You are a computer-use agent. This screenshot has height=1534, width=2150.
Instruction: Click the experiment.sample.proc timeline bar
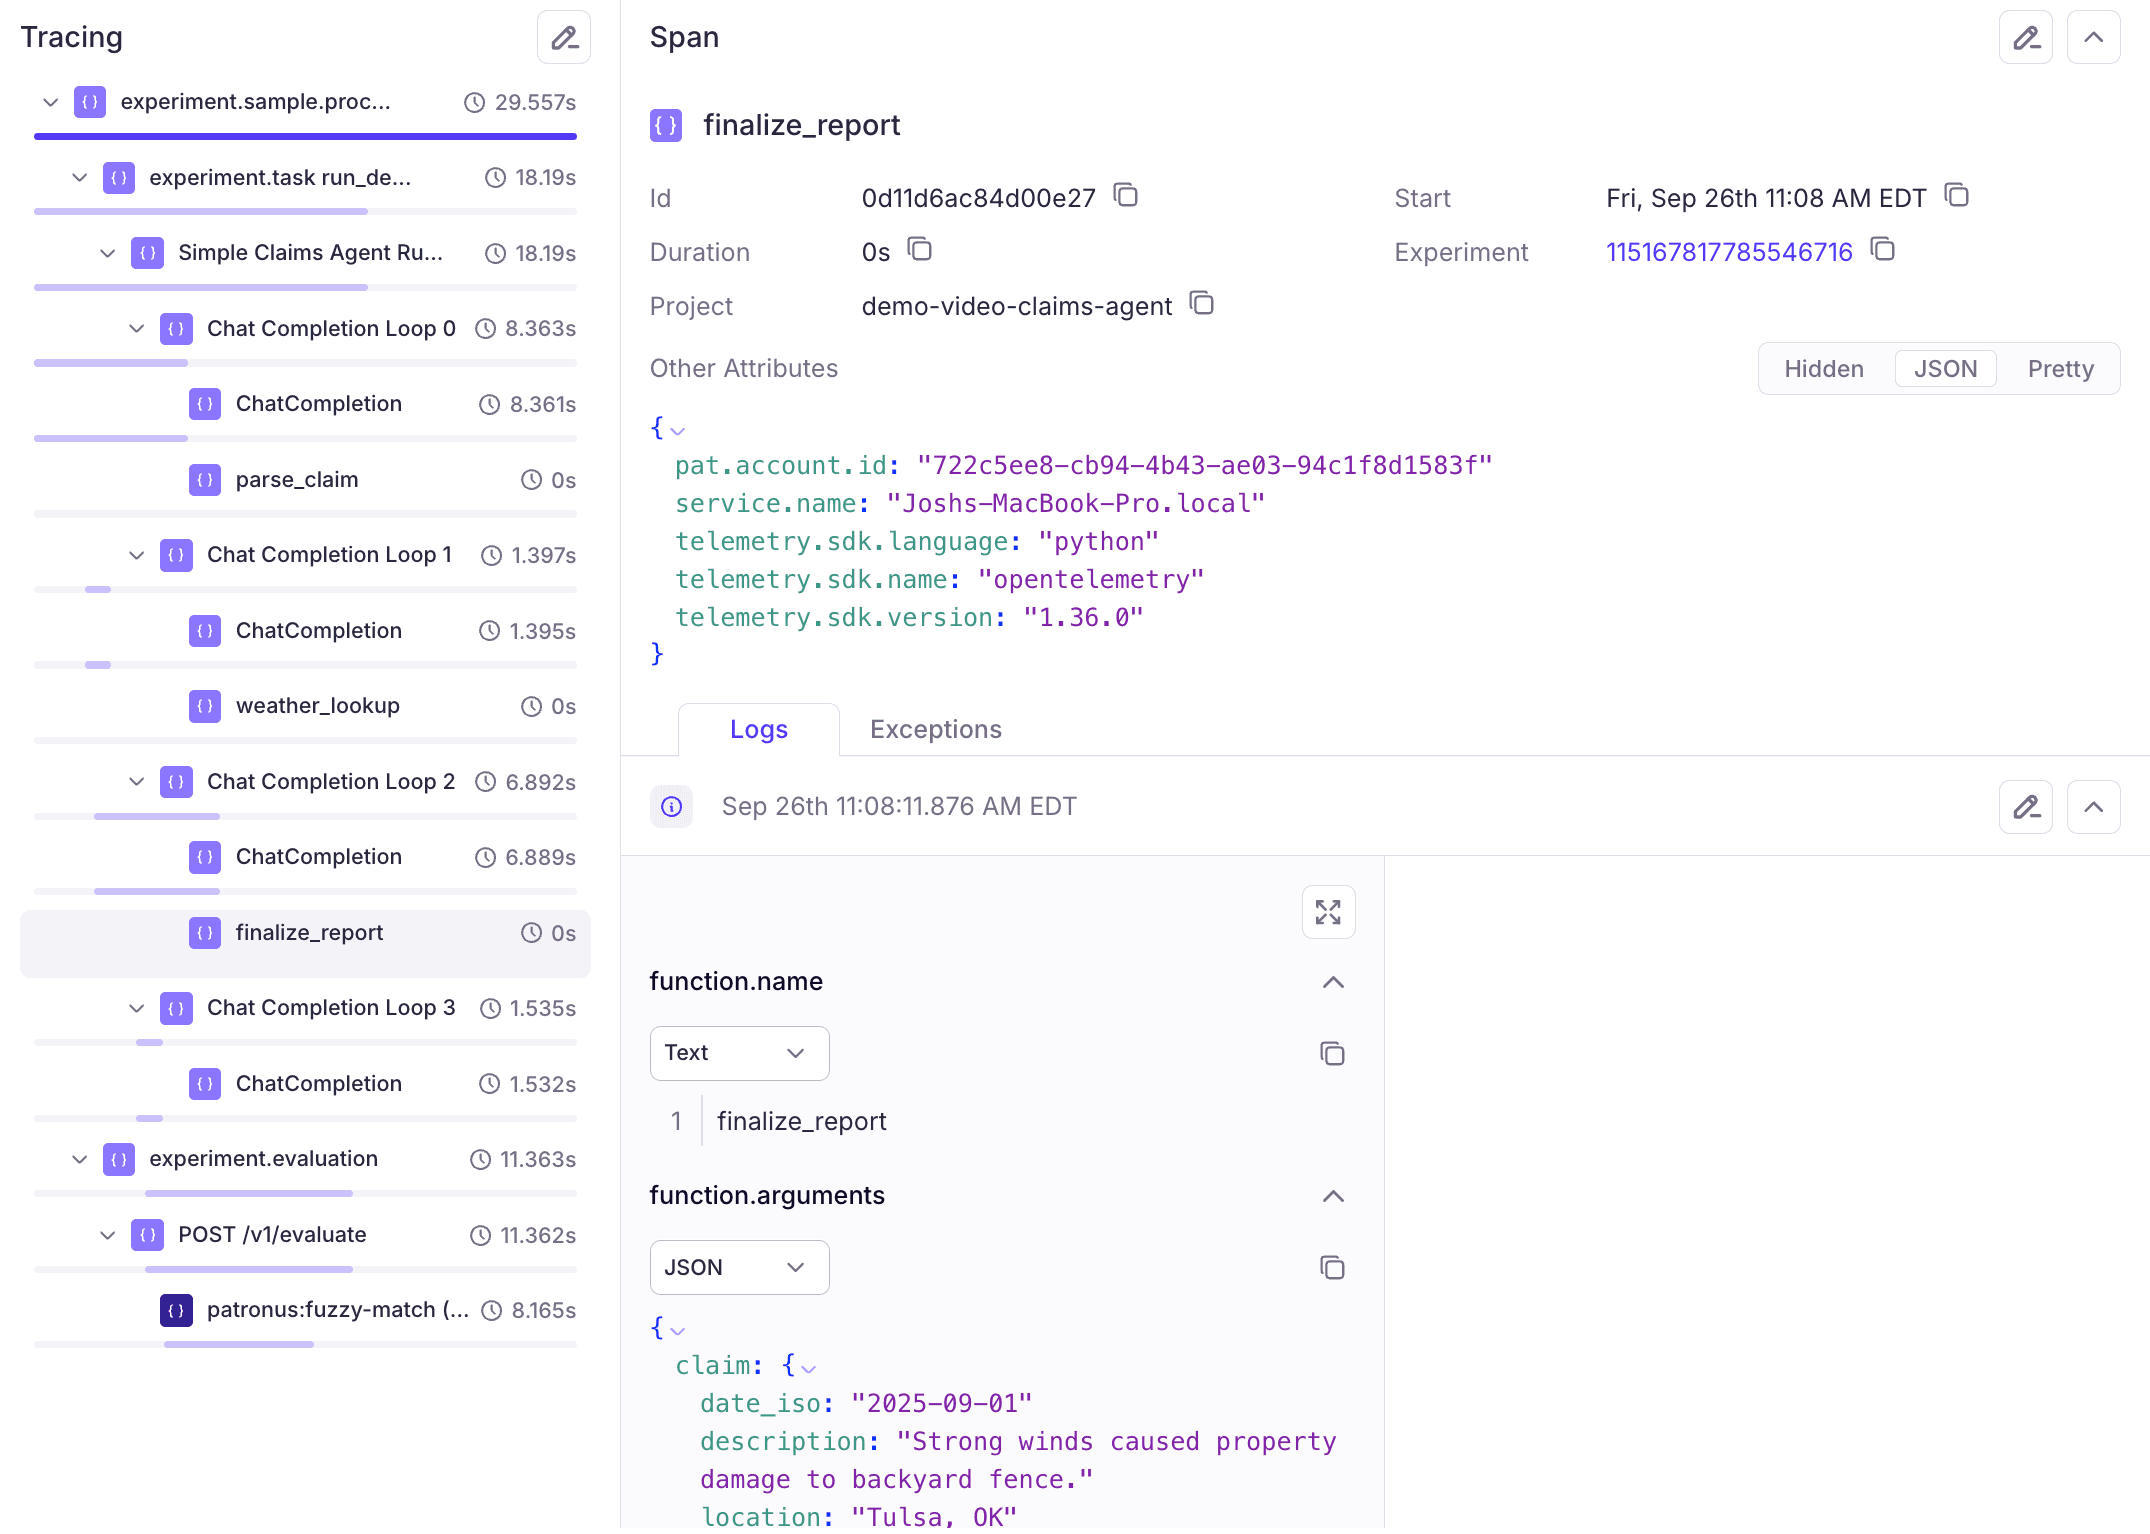305,136
